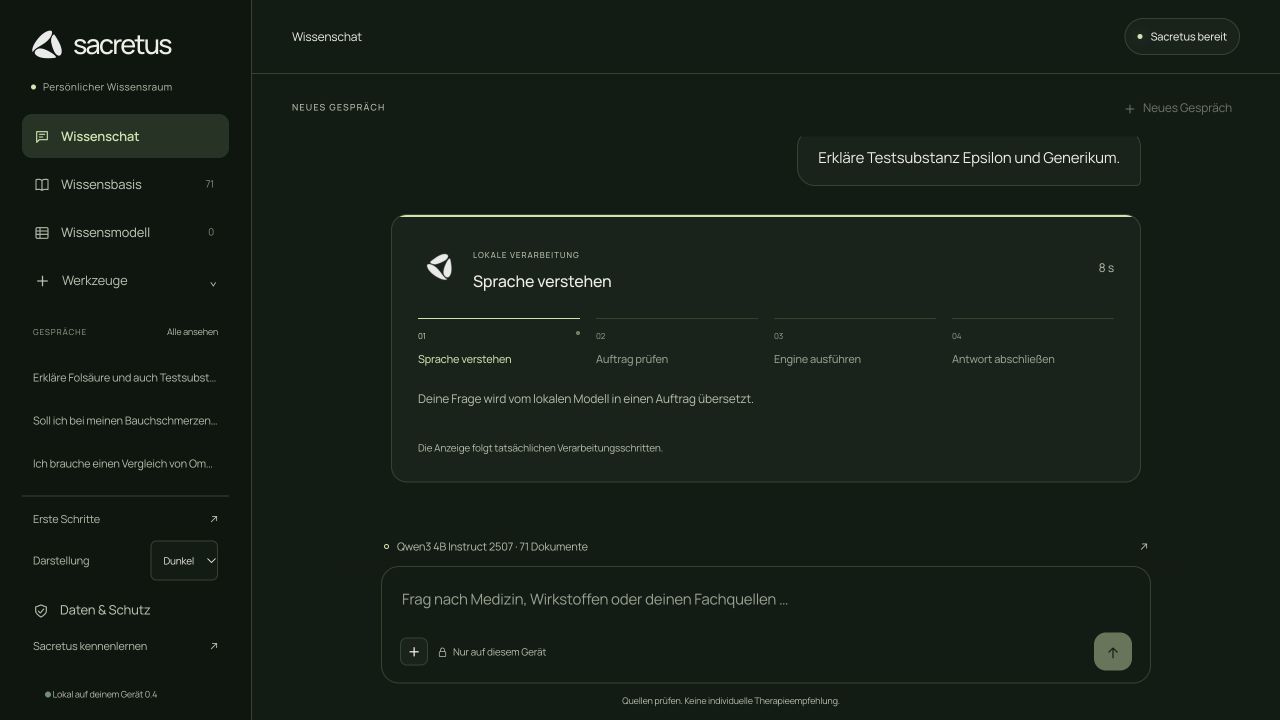Screen dimensions: 1280x720
Task: Start a Neues Gespräch at top right
Action: pos(1178,108)
